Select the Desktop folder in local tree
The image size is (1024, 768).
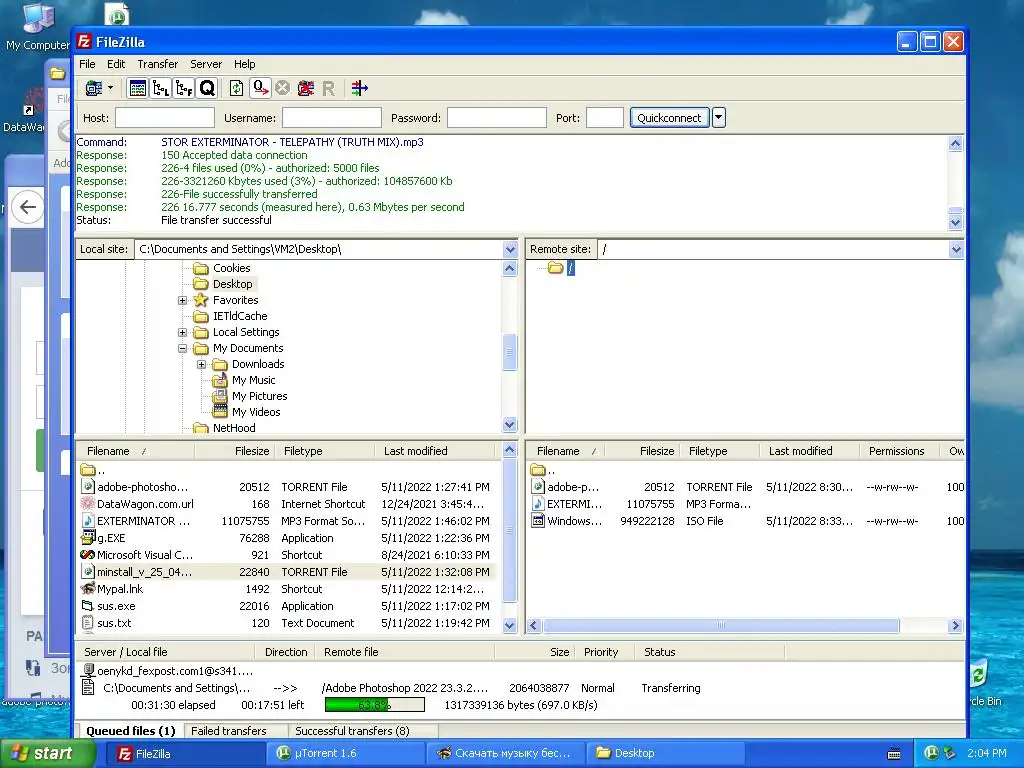point(232,284)
